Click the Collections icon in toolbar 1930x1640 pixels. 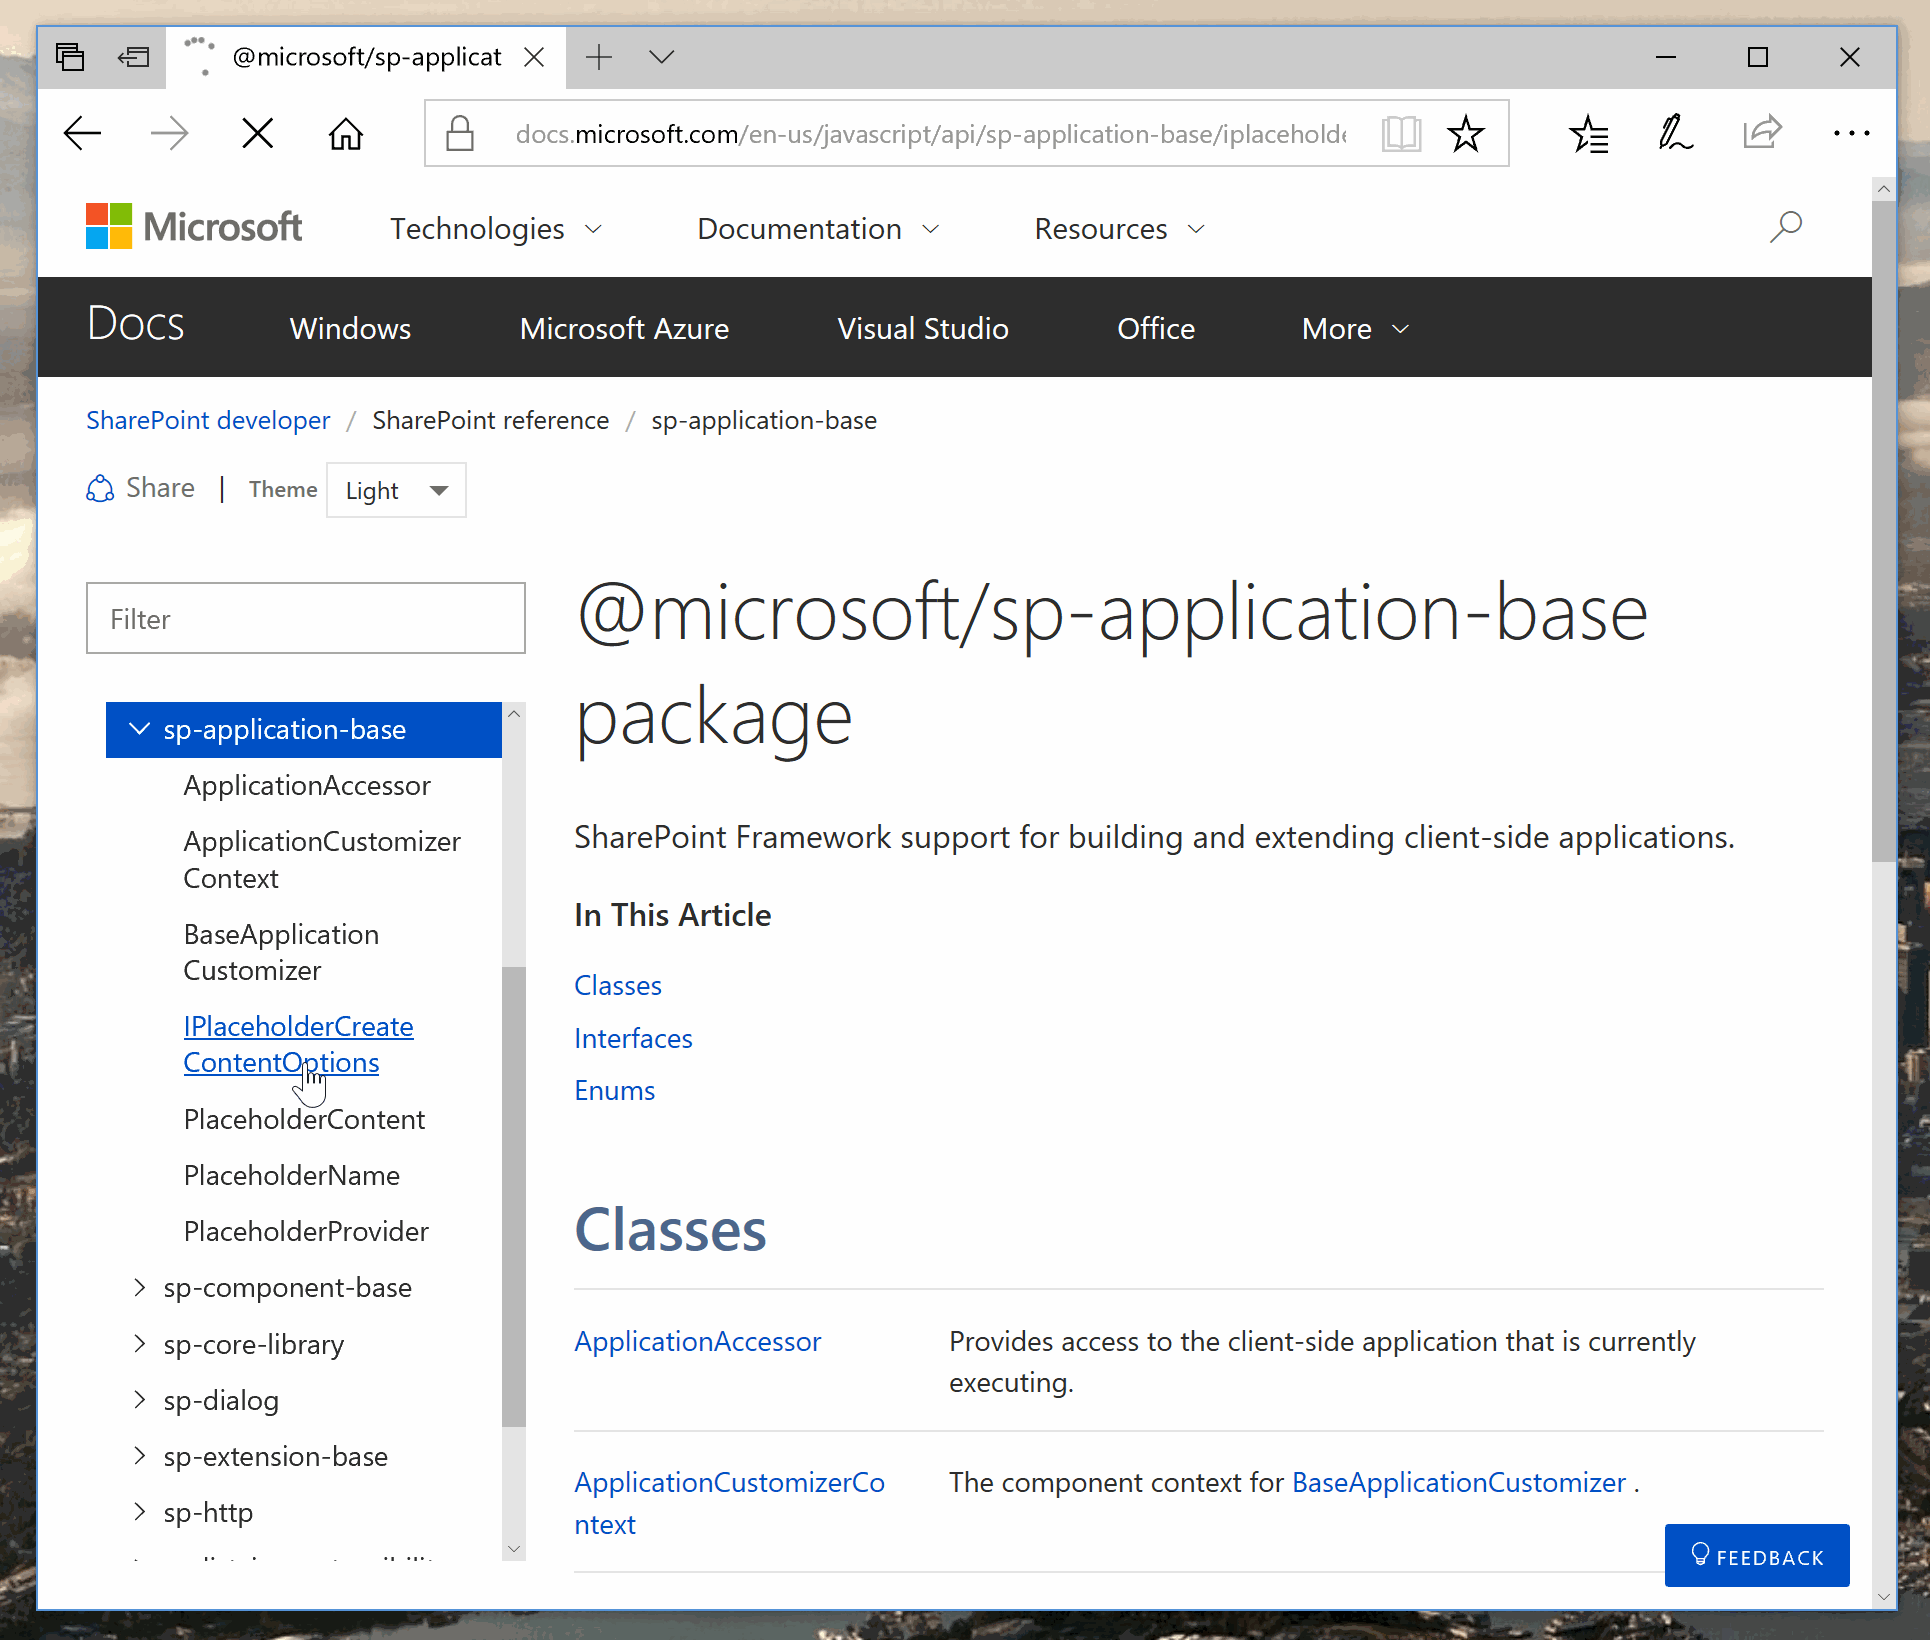click(x=1590, y=137)
